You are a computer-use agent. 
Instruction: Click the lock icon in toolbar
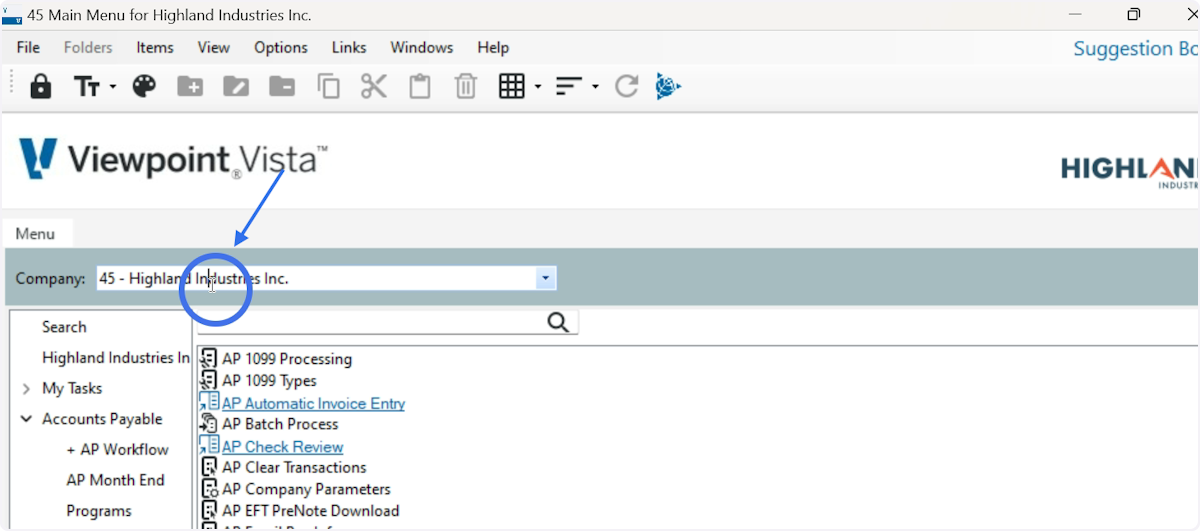click(41, 87)
